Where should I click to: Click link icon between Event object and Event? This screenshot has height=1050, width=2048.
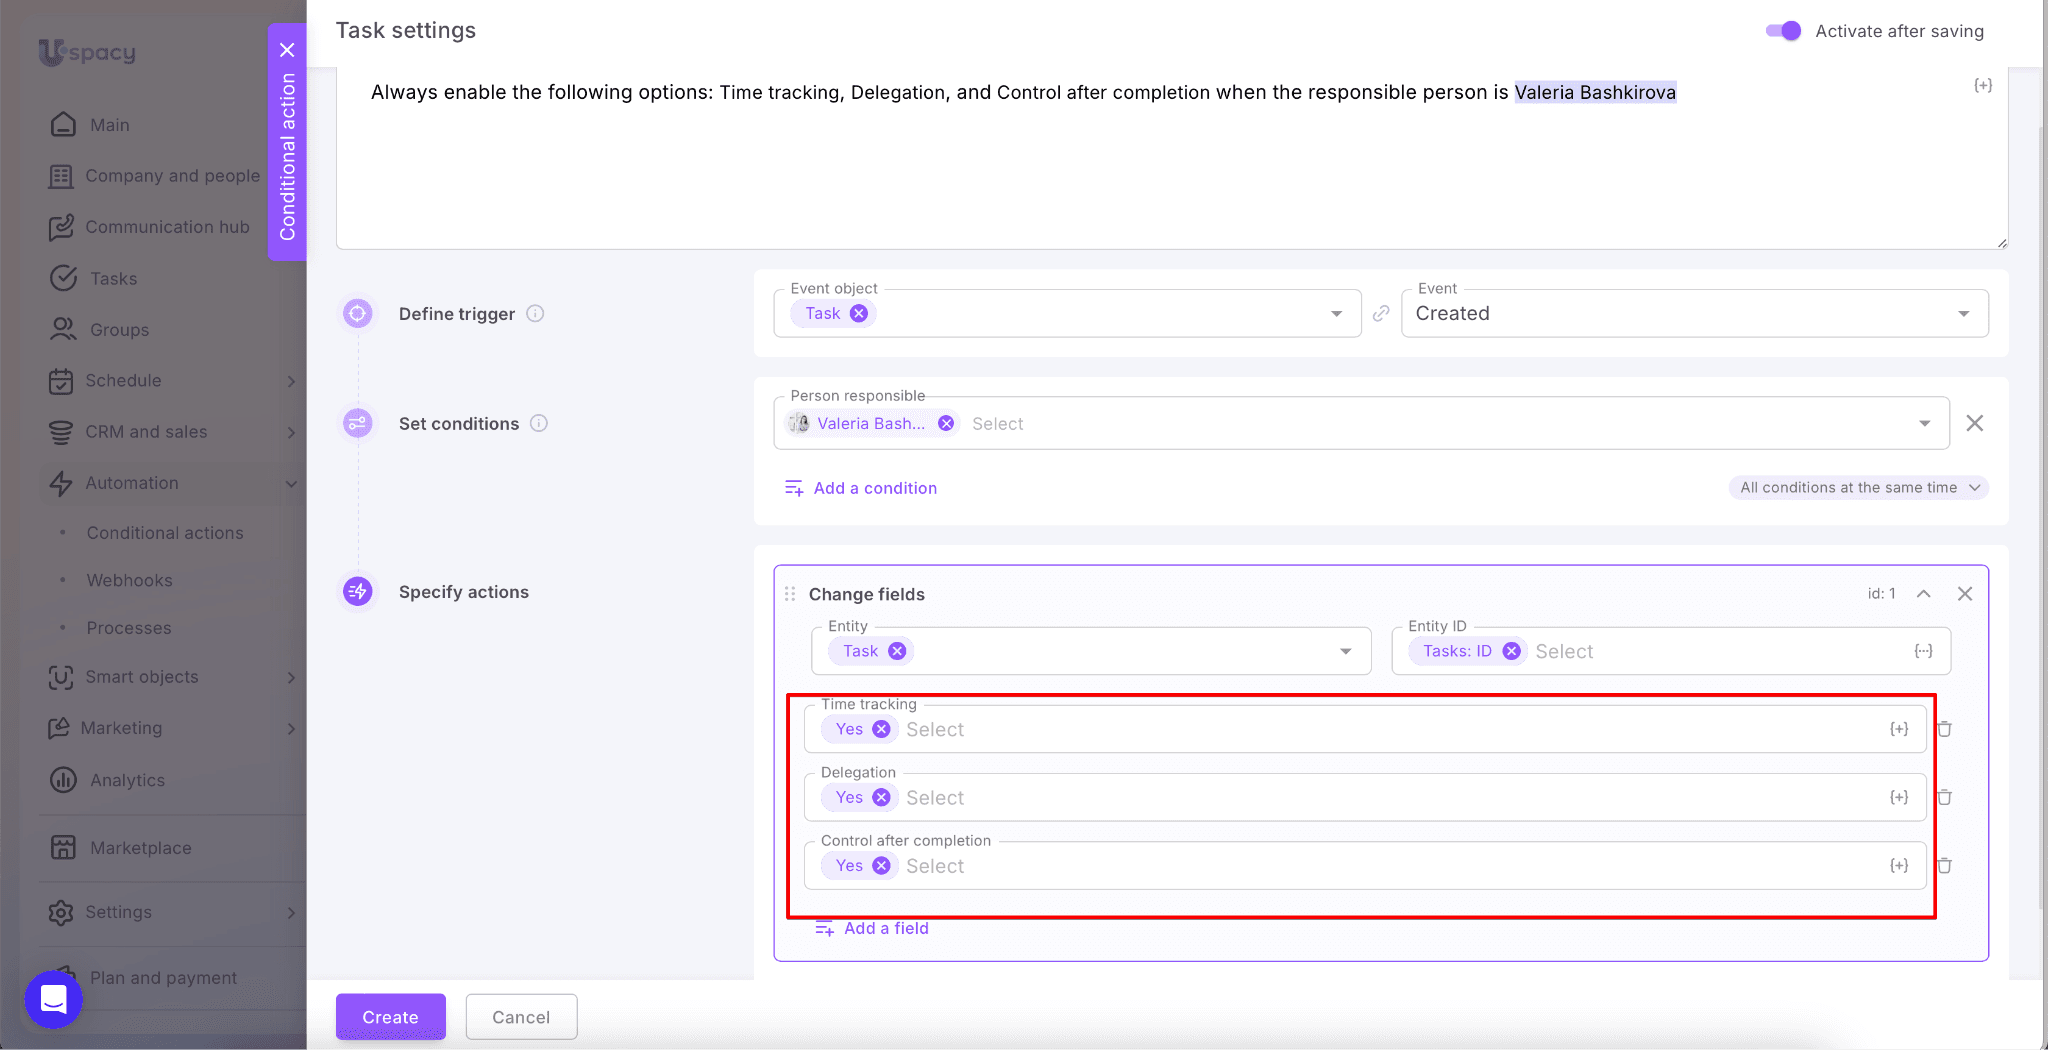click(1381, 314)
